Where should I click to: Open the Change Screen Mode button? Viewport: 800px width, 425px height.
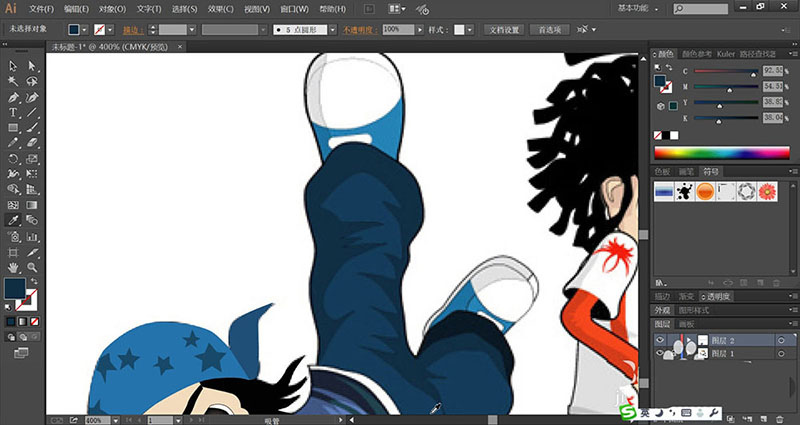click(21, 353)
